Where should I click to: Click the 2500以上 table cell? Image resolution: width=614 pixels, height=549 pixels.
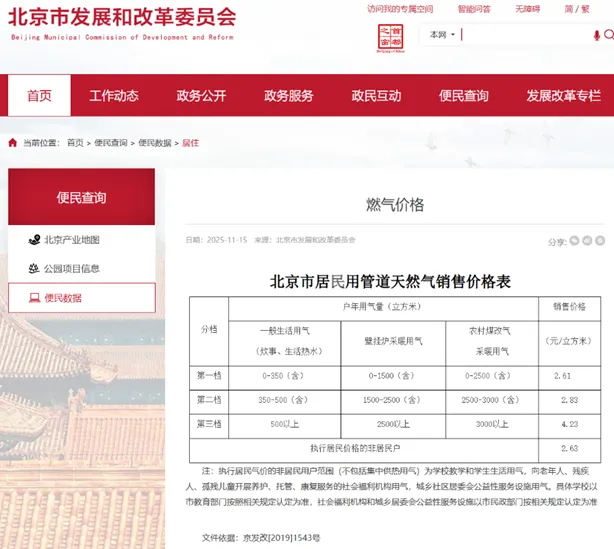pos(393,424)
